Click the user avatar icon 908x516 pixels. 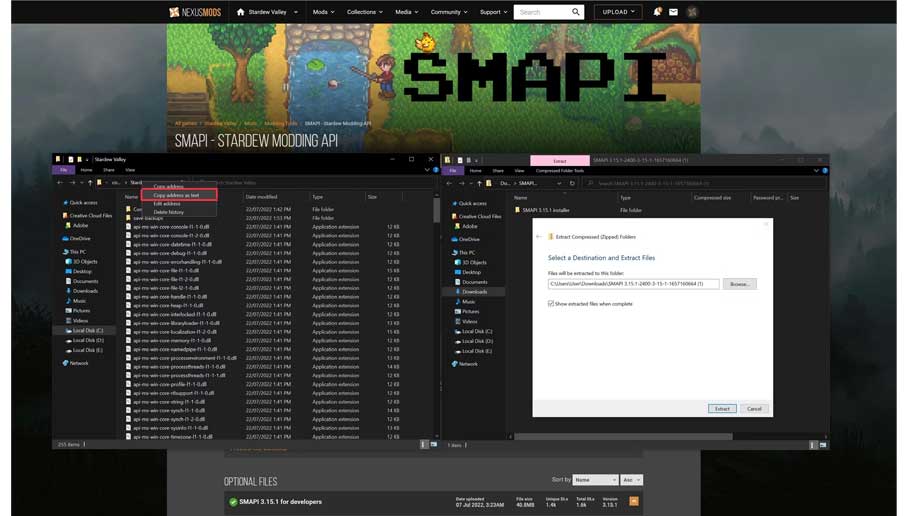click(692, 12)
